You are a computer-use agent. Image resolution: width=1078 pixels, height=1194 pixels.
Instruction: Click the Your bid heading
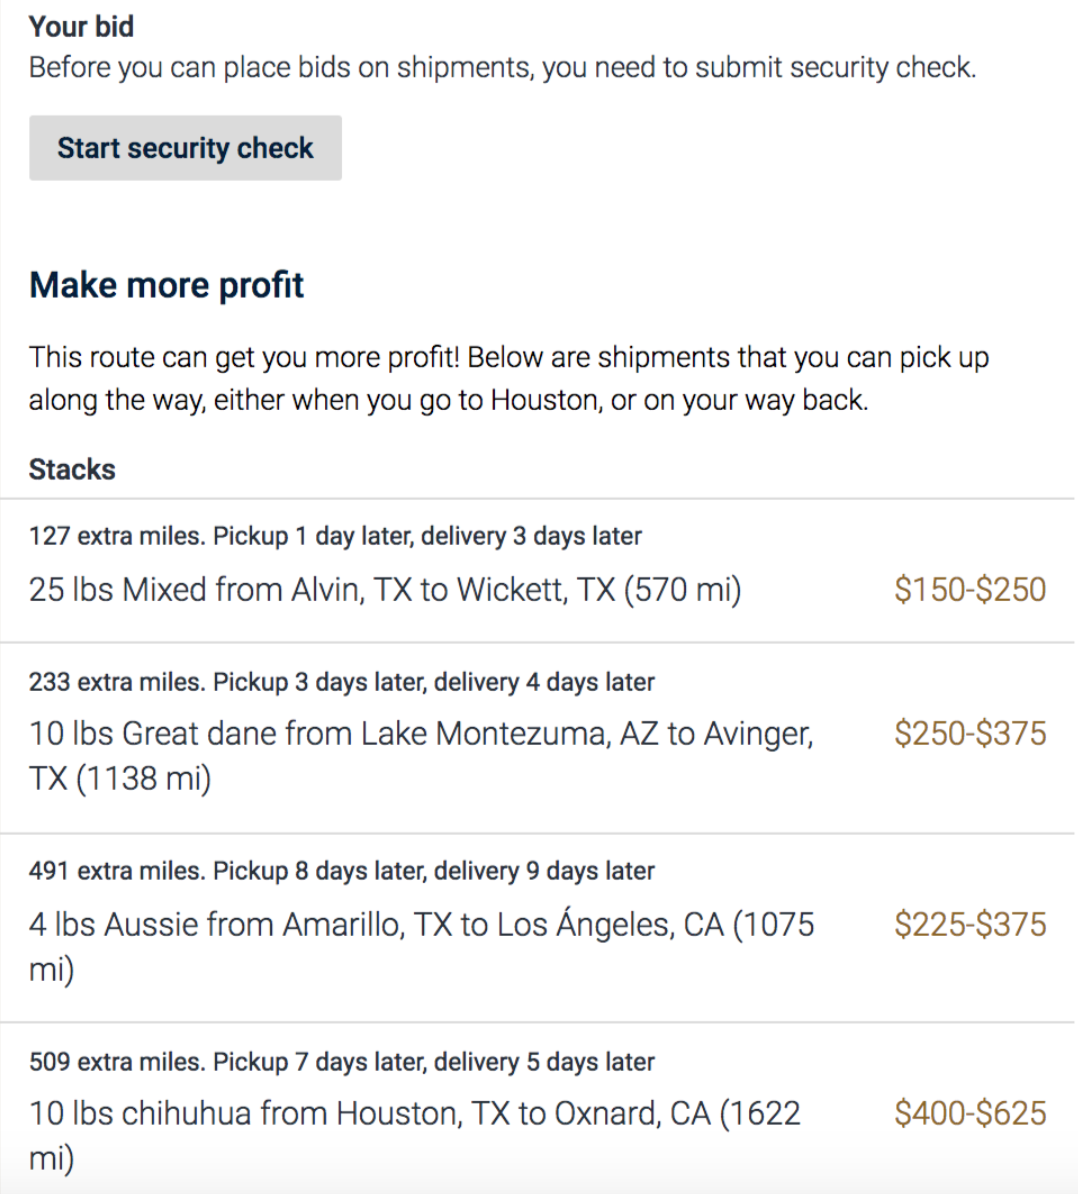coord(81,27)
